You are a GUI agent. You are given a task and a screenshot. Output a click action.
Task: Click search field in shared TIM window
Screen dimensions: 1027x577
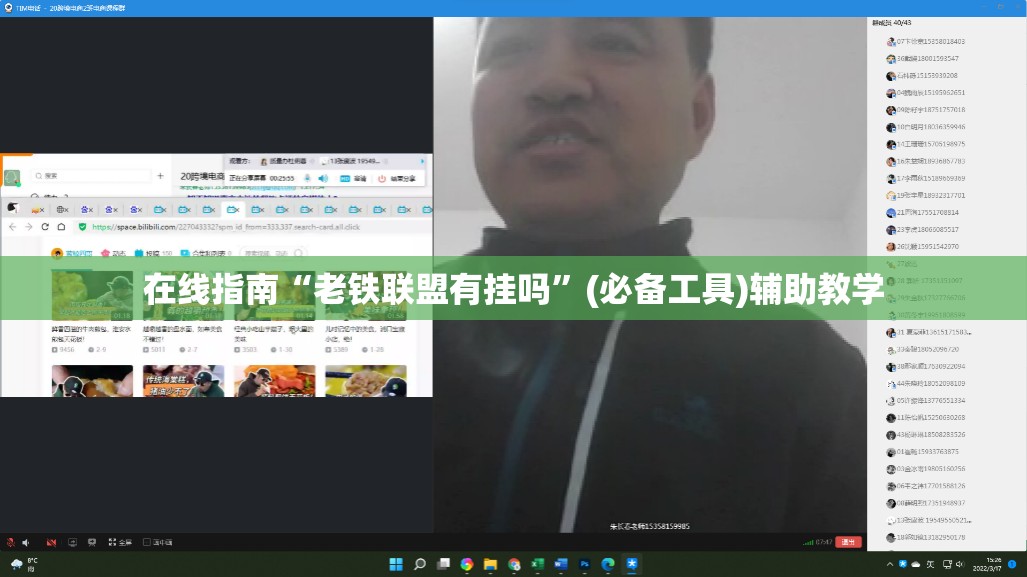(x=91, y=176)
